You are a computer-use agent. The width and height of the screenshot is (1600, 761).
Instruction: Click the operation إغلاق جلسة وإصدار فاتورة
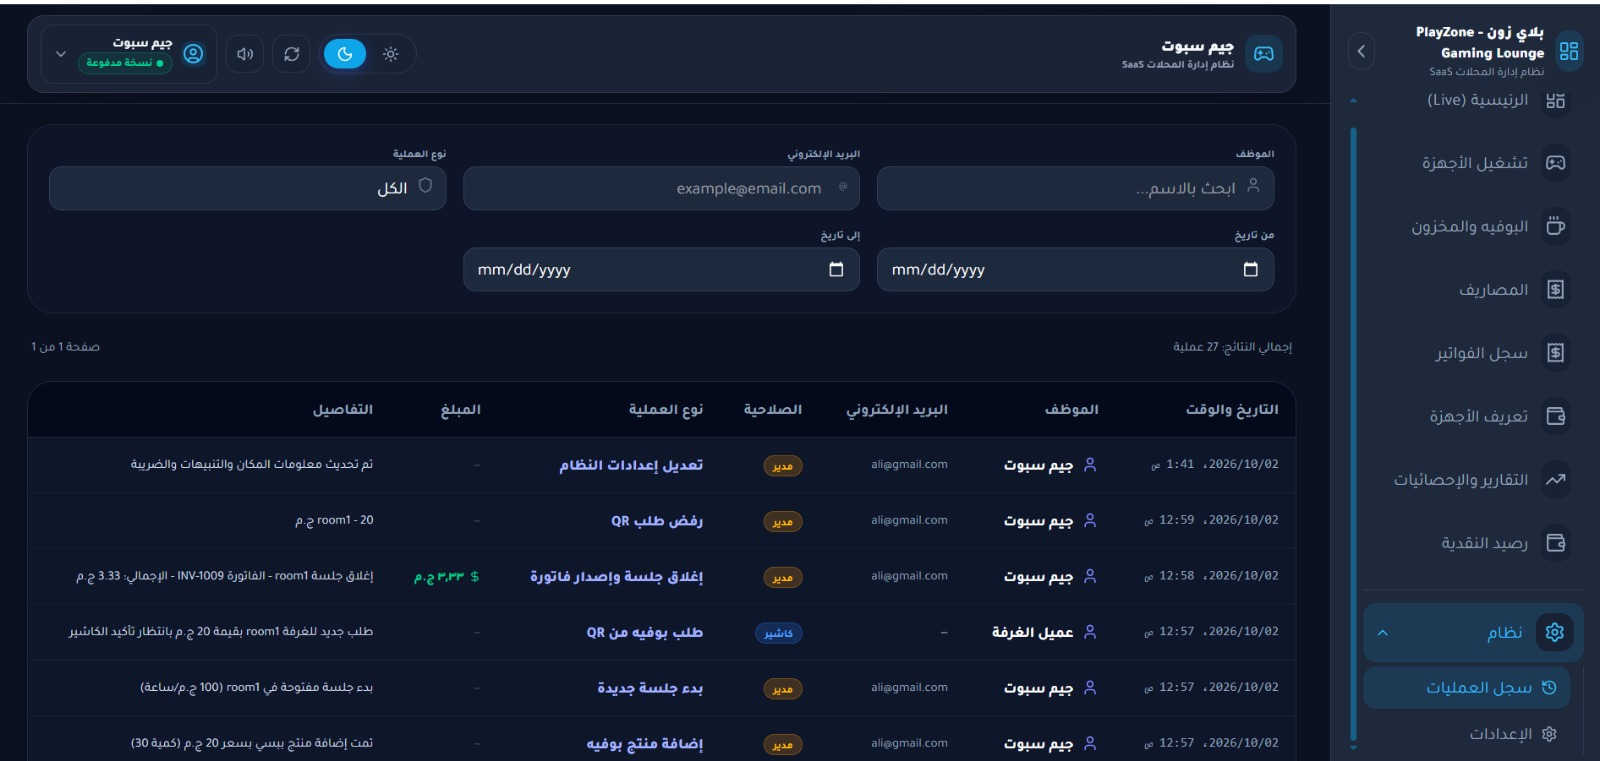click(x=616, y=576)
